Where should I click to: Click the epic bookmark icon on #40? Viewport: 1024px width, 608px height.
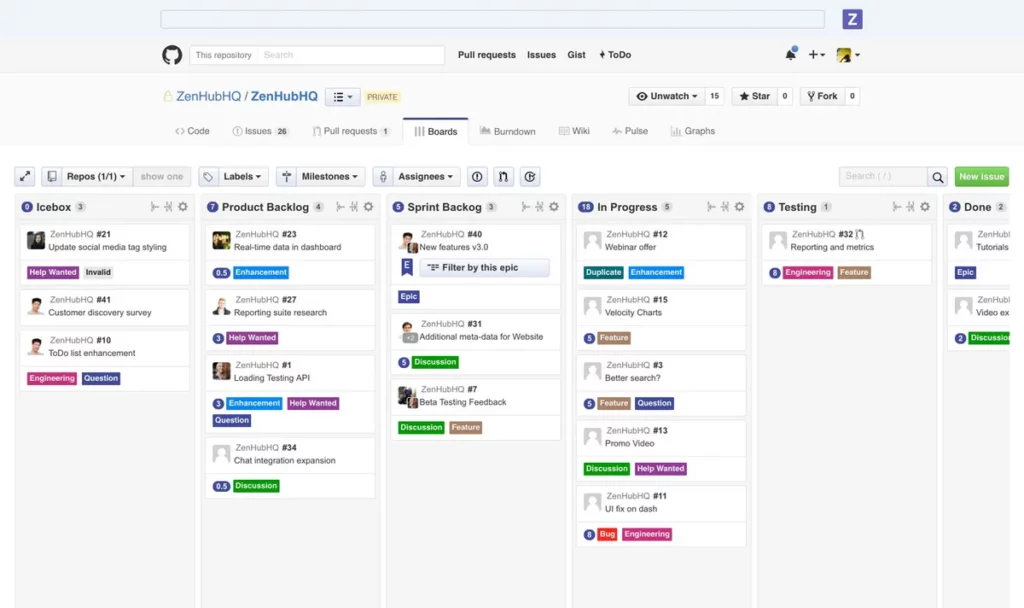(x=407, y=267)
